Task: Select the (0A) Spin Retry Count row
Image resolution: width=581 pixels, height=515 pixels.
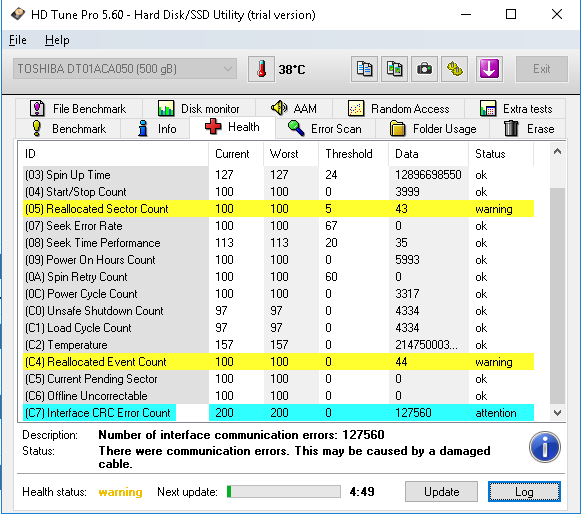Action: (x=278, y=277)
